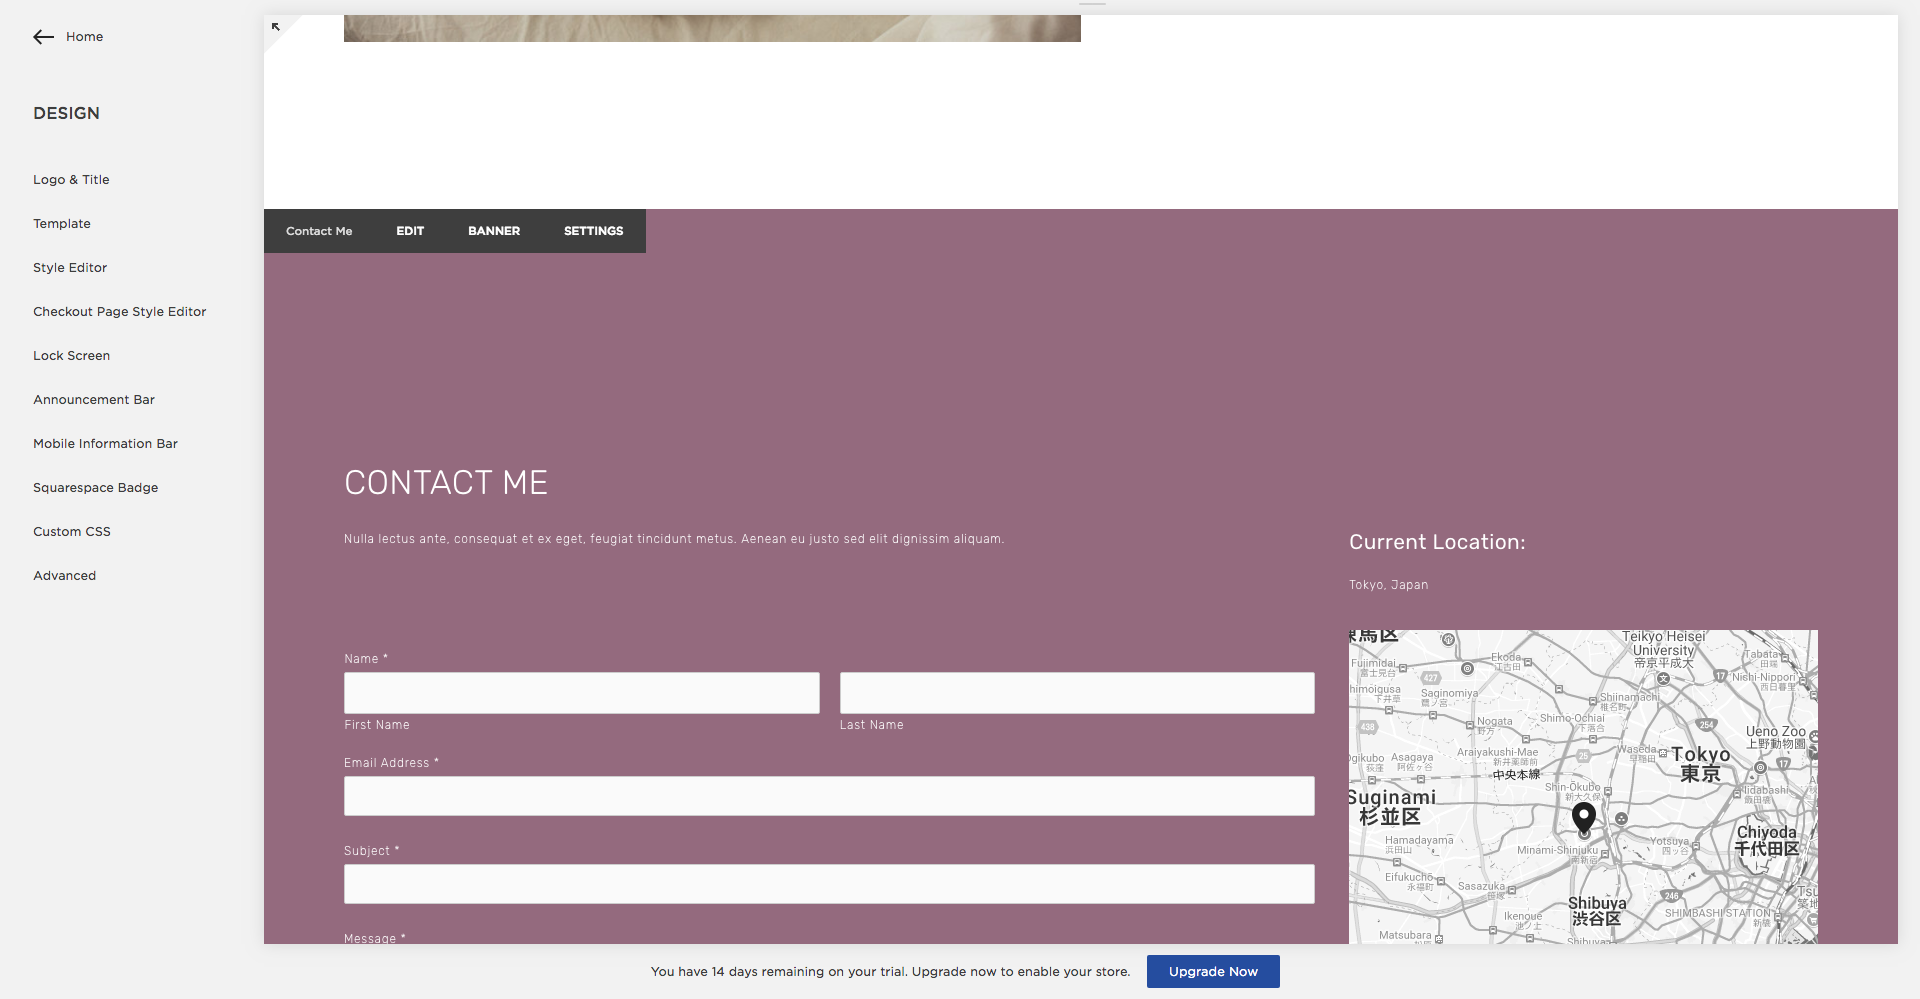Open Mobile Information Bar settings
The image size is (1920, 999).
(105, 443)
